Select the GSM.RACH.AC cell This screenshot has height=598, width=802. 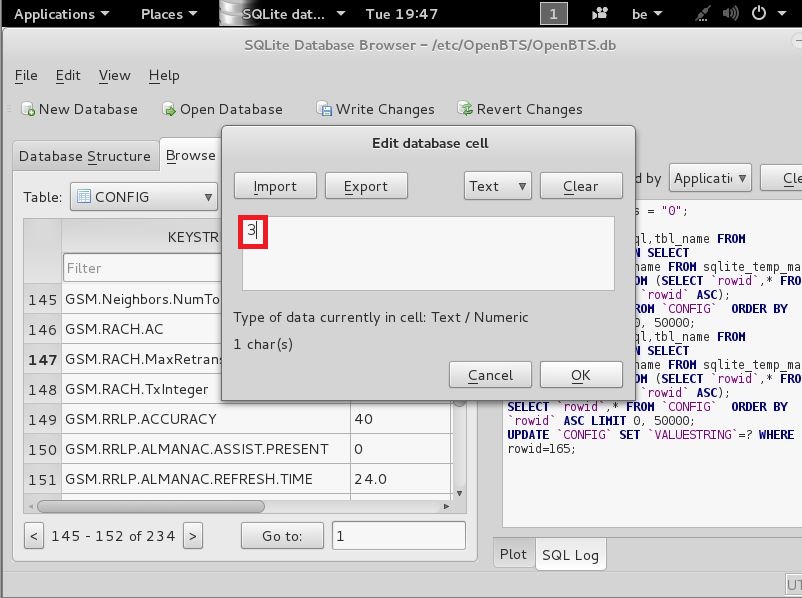coord(142,329)
